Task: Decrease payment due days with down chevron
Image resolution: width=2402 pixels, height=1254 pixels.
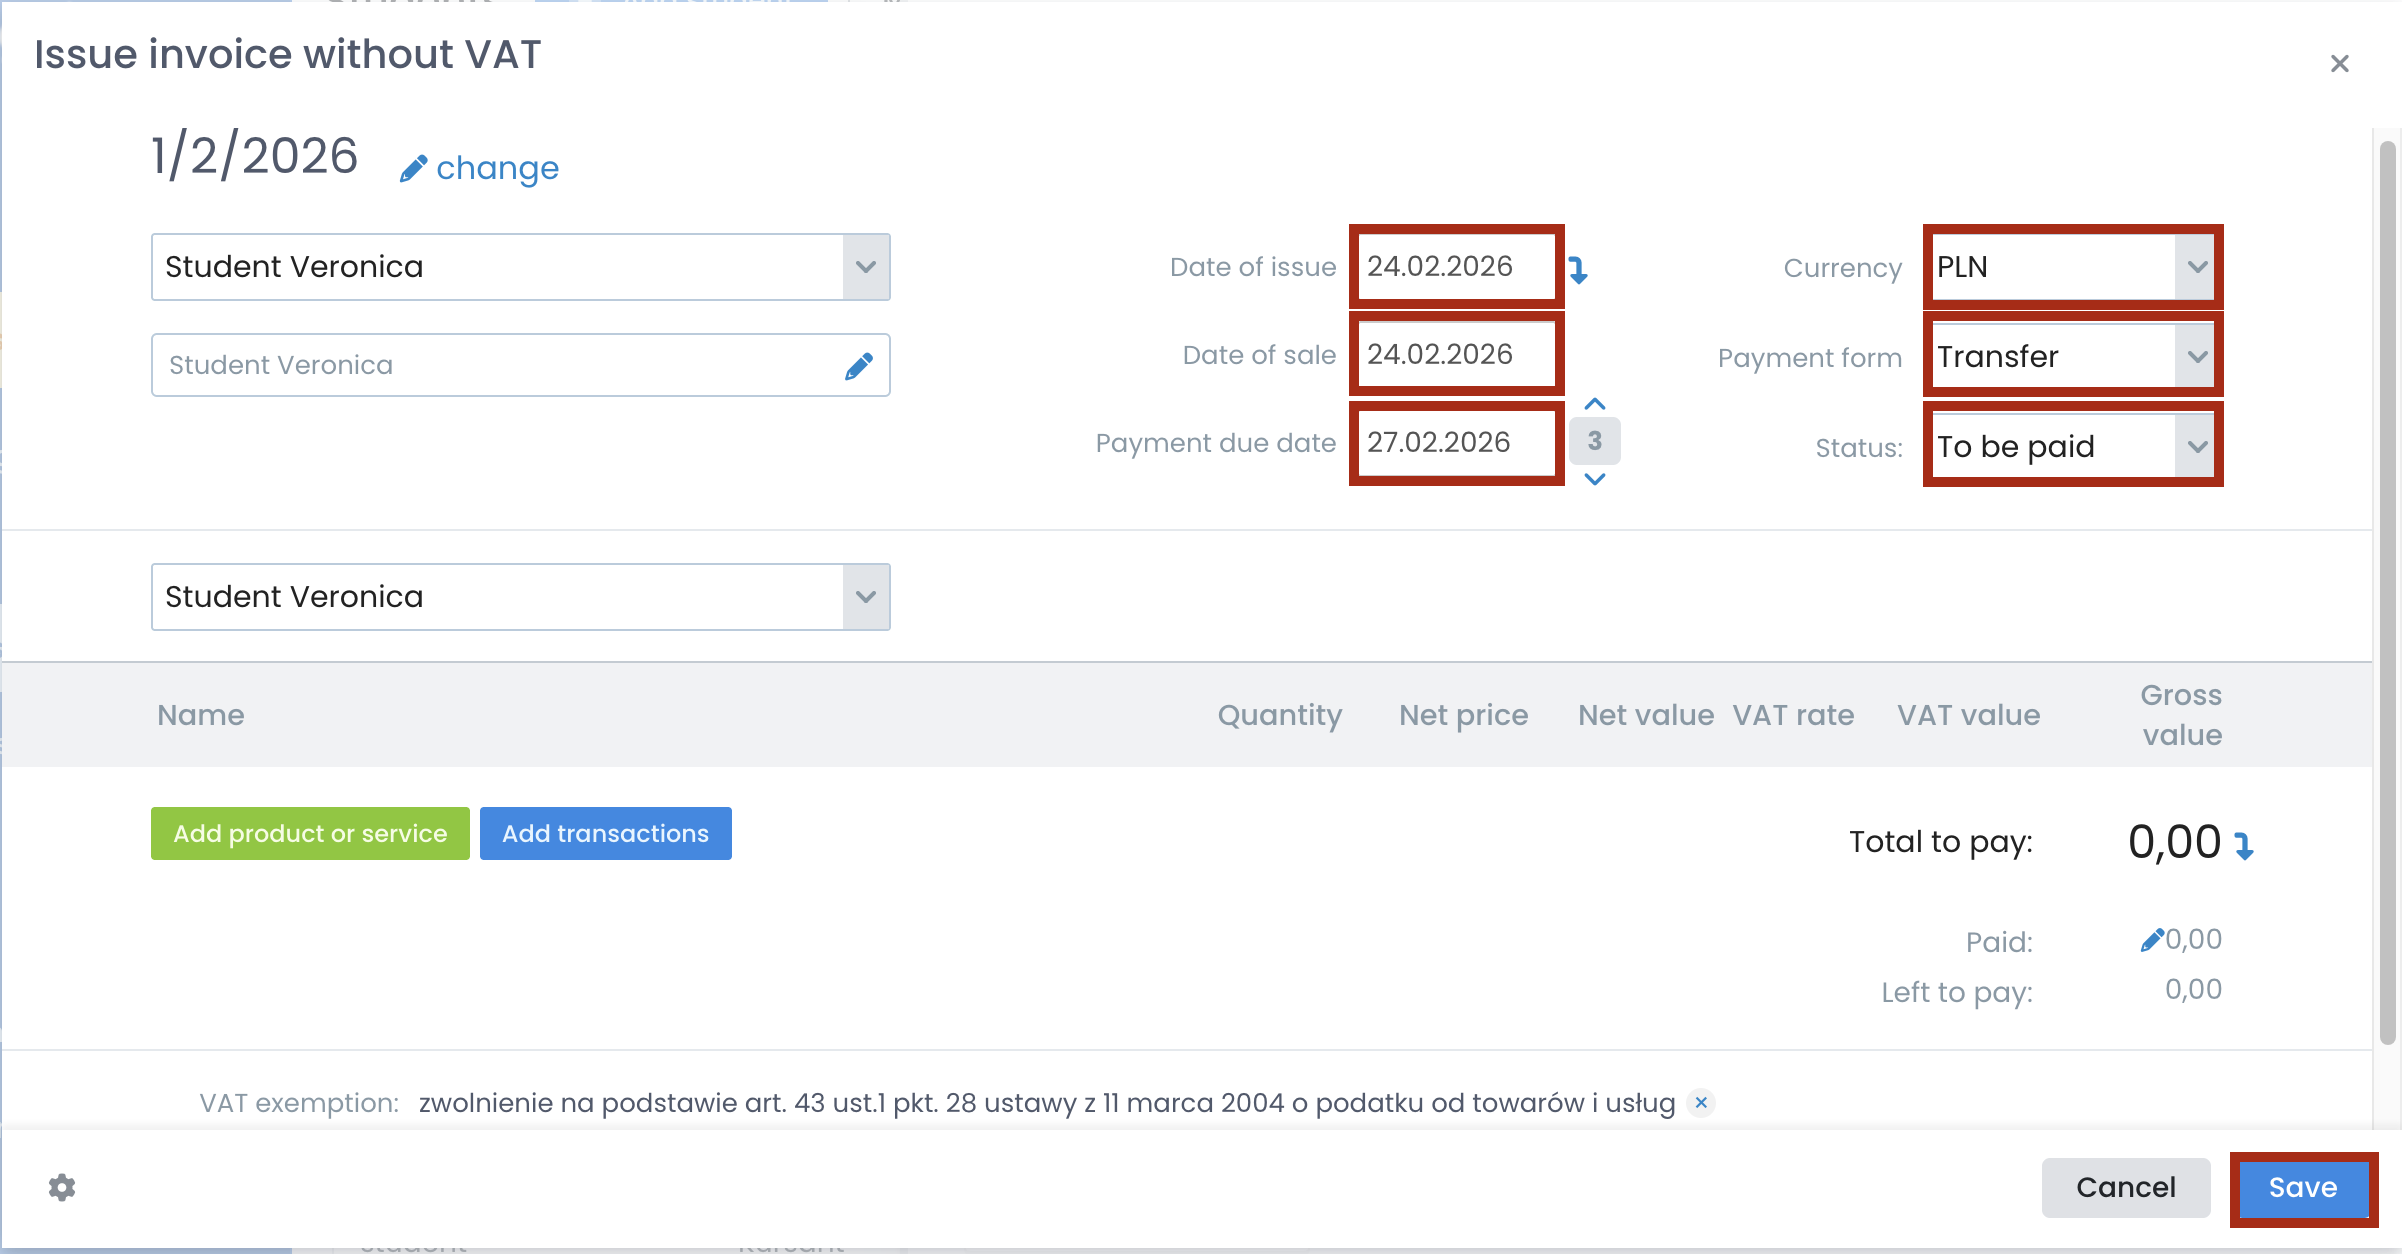Action: (x=1595, y=479)
